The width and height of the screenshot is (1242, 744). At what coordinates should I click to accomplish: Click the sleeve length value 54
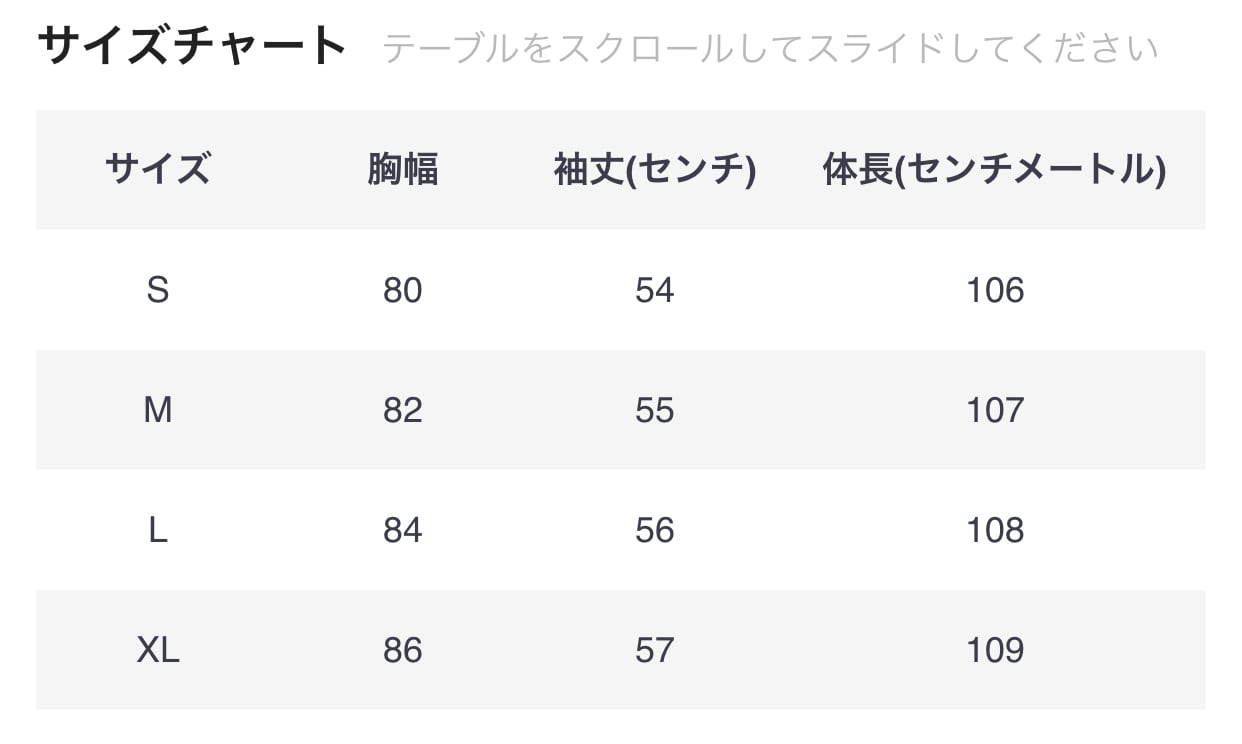[x=655, y=290]
